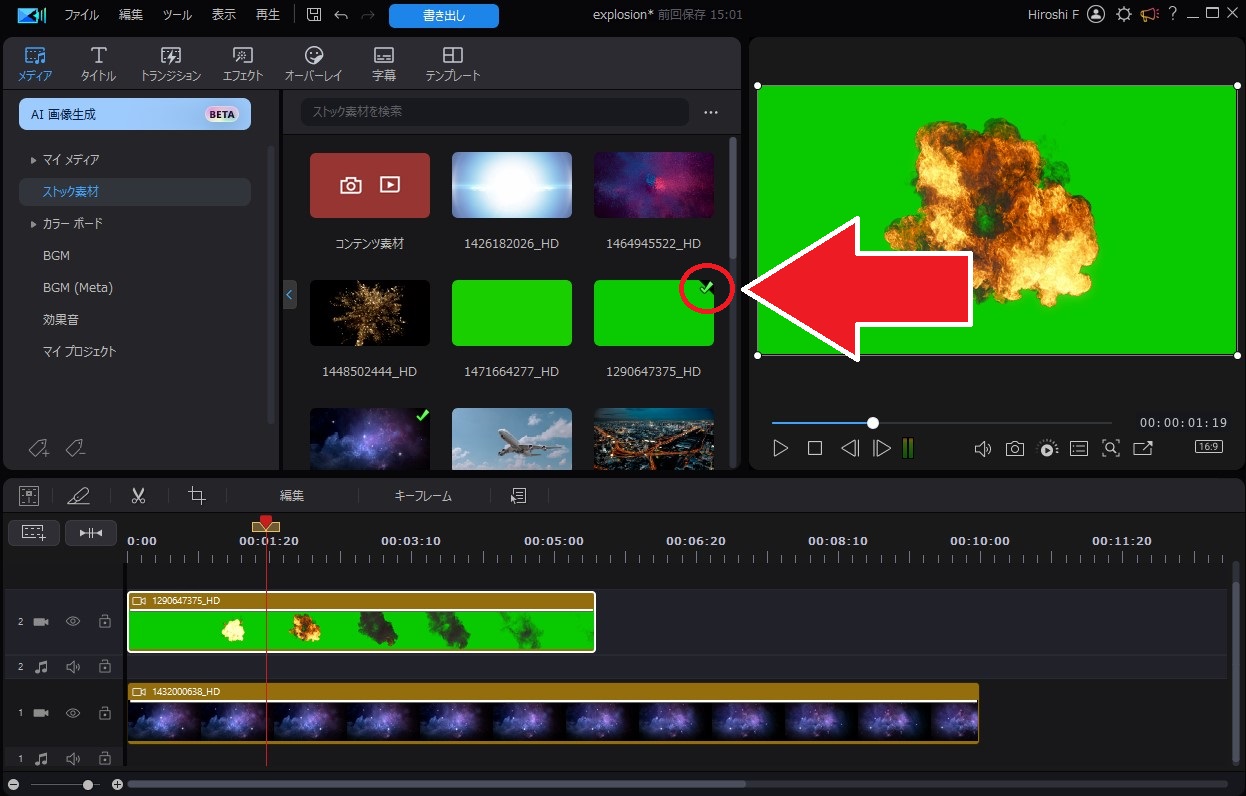Lock video track 1
Viewport: 1246px width, 796px height.
(105, 713)
